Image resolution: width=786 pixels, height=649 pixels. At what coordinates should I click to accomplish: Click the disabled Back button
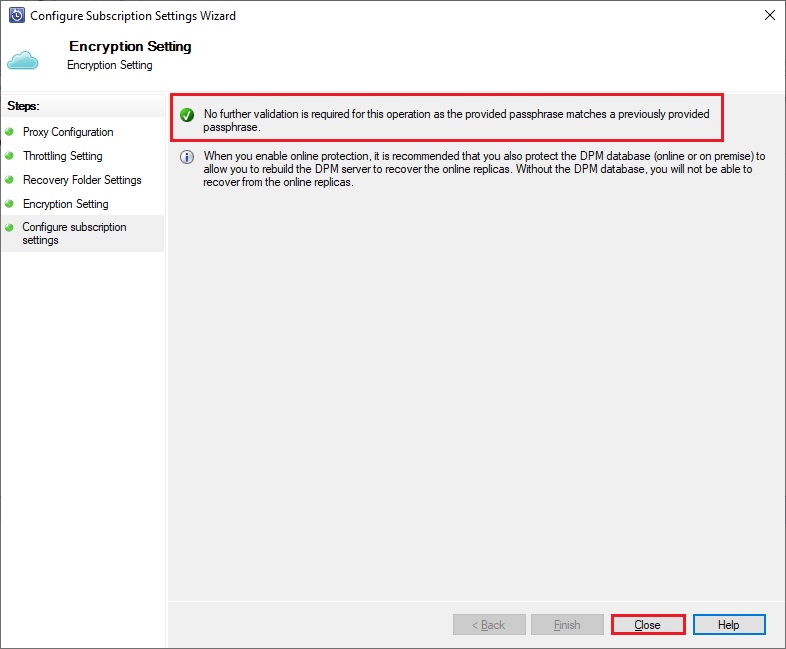pyautogui.click(x=489, y=624)
